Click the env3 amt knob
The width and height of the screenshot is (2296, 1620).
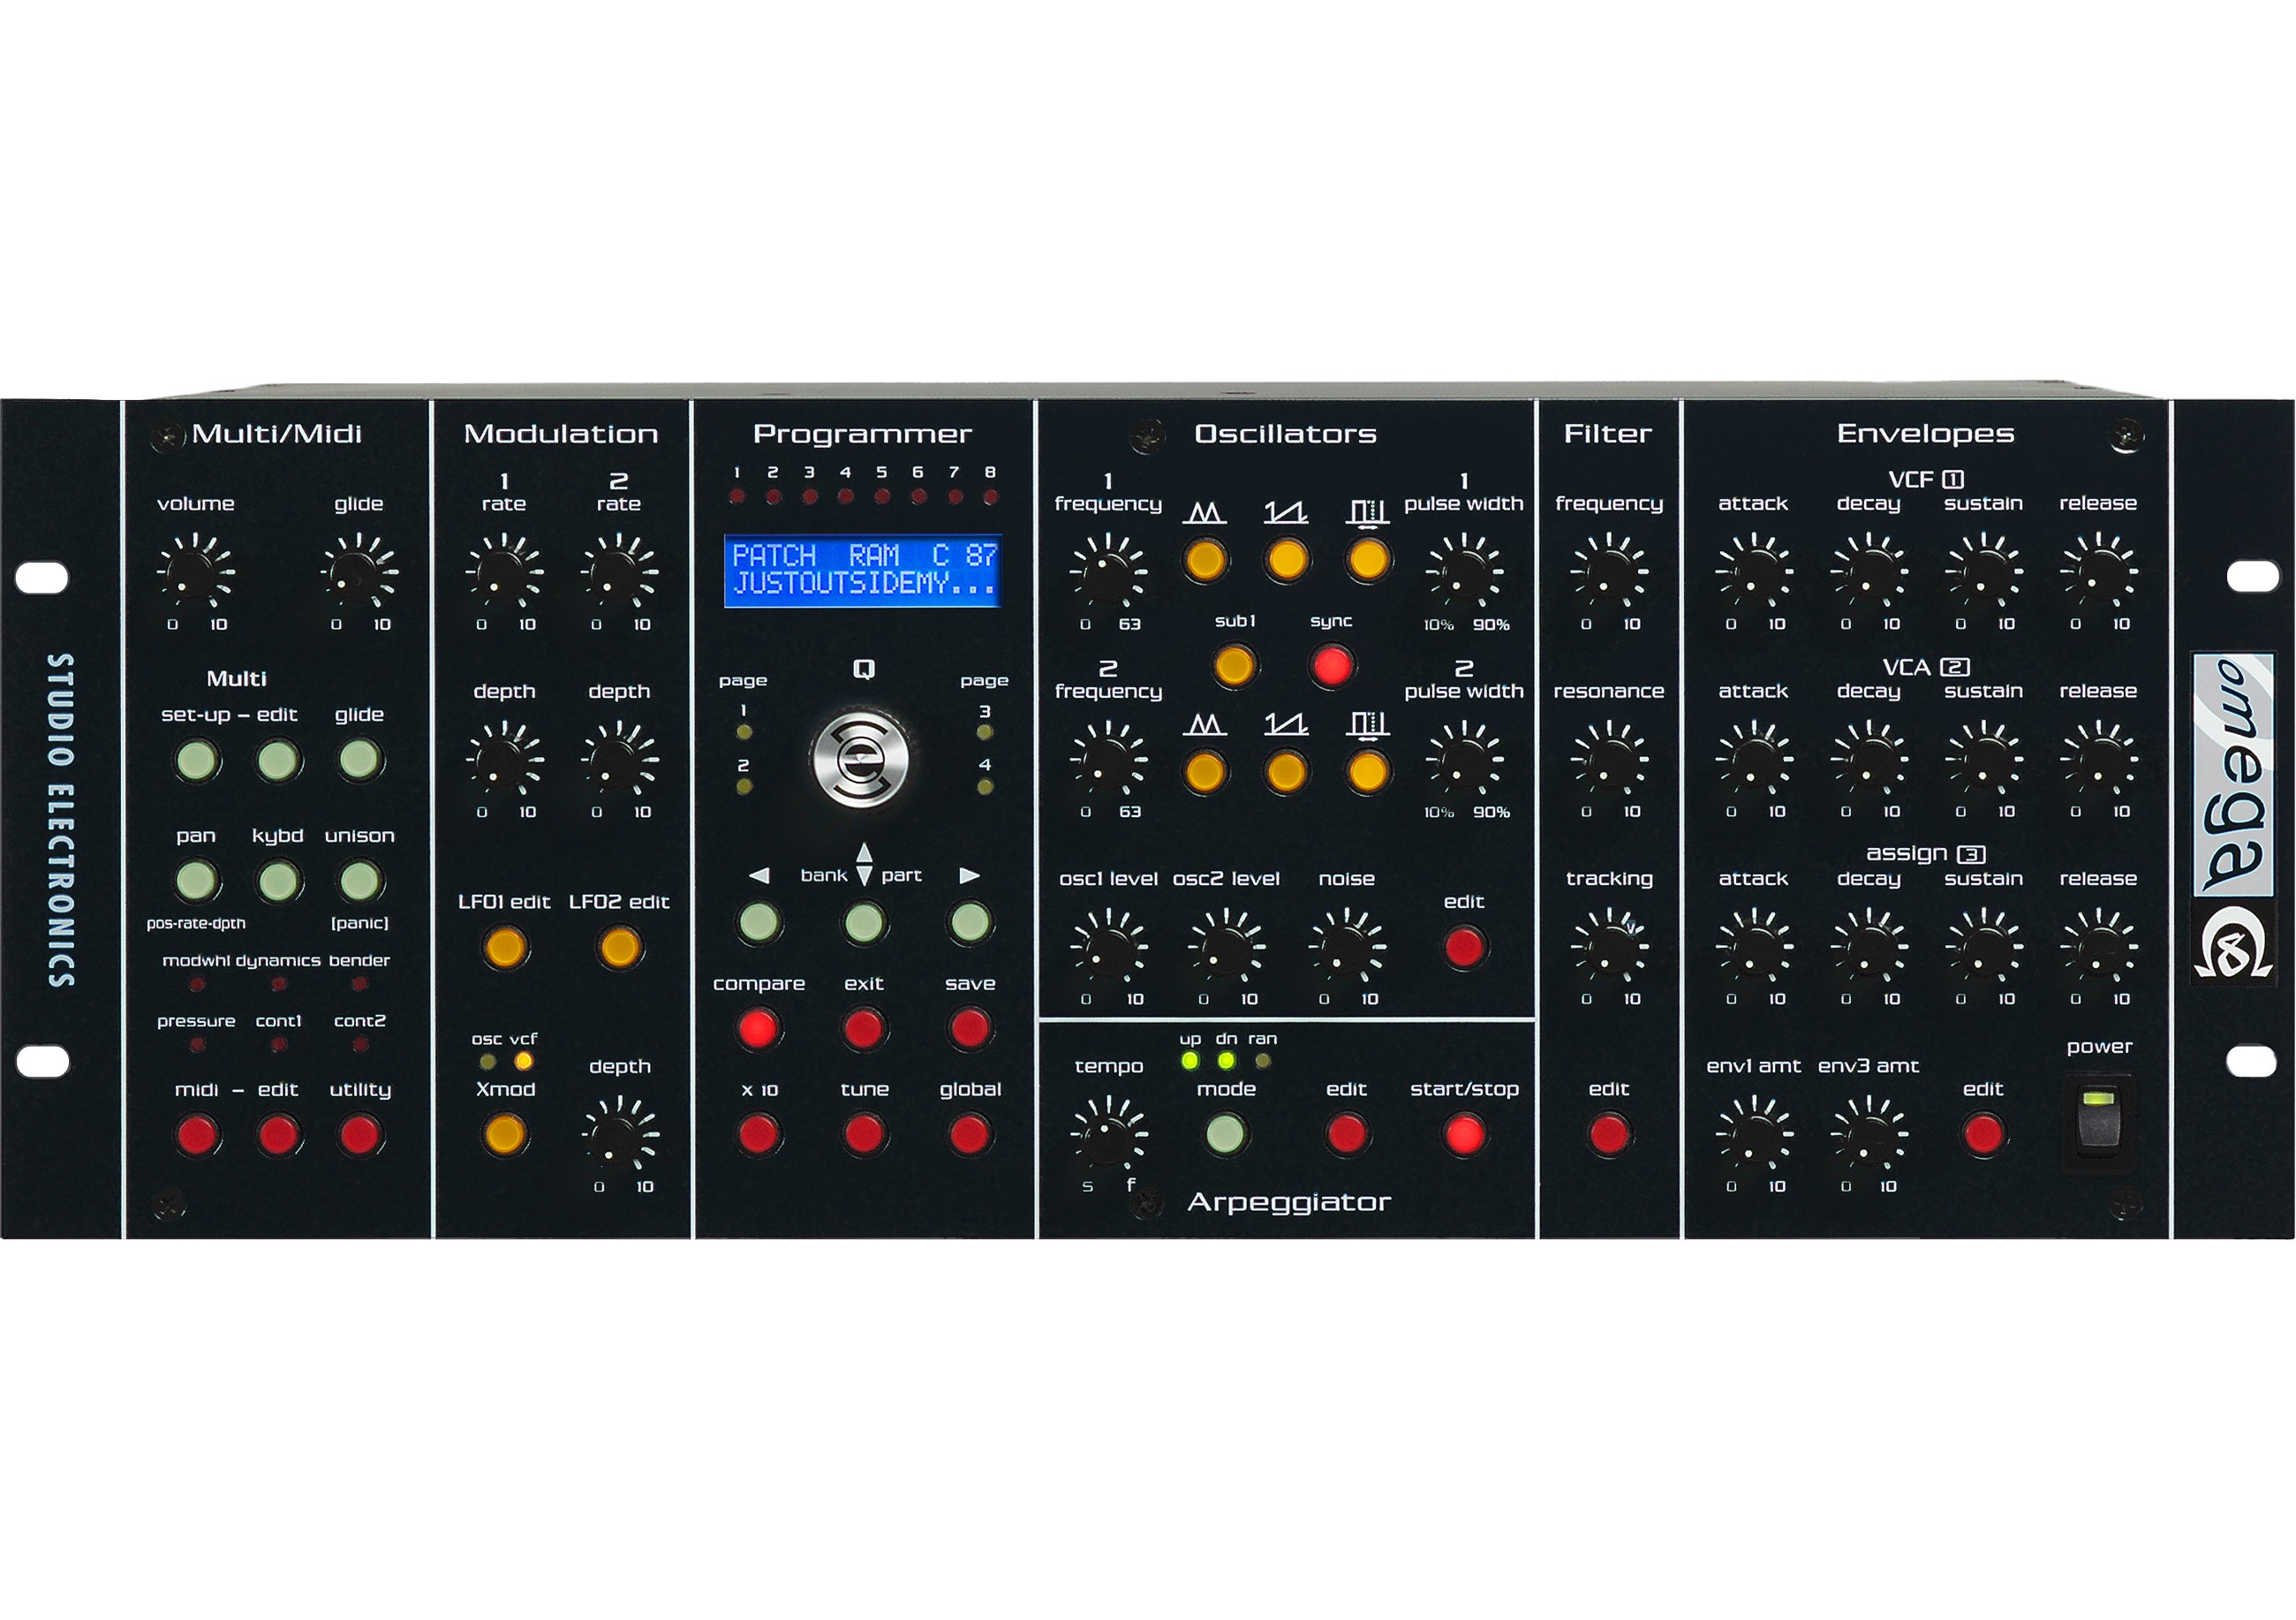tap(1868, 1135)
